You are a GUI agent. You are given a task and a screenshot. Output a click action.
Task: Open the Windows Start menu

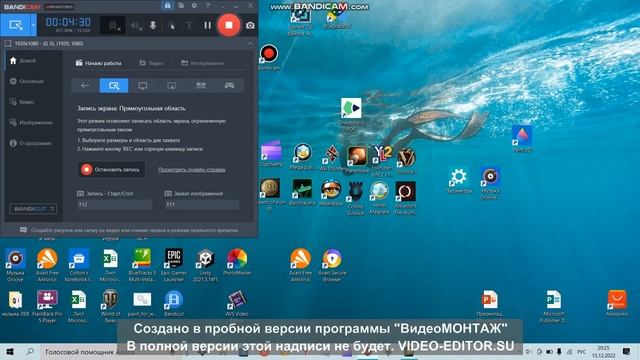(10, 351)
